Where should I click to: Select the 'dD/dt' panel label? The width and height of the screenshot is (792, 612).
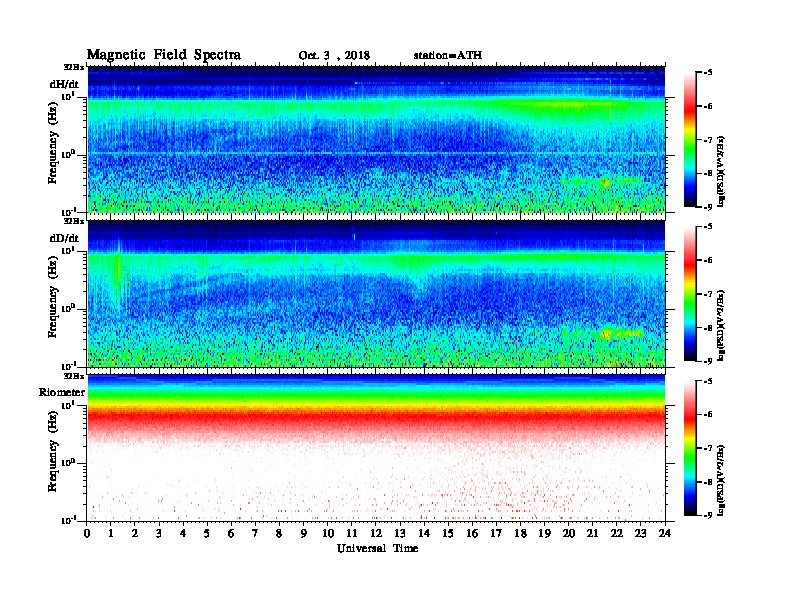(x=64, y=238)
